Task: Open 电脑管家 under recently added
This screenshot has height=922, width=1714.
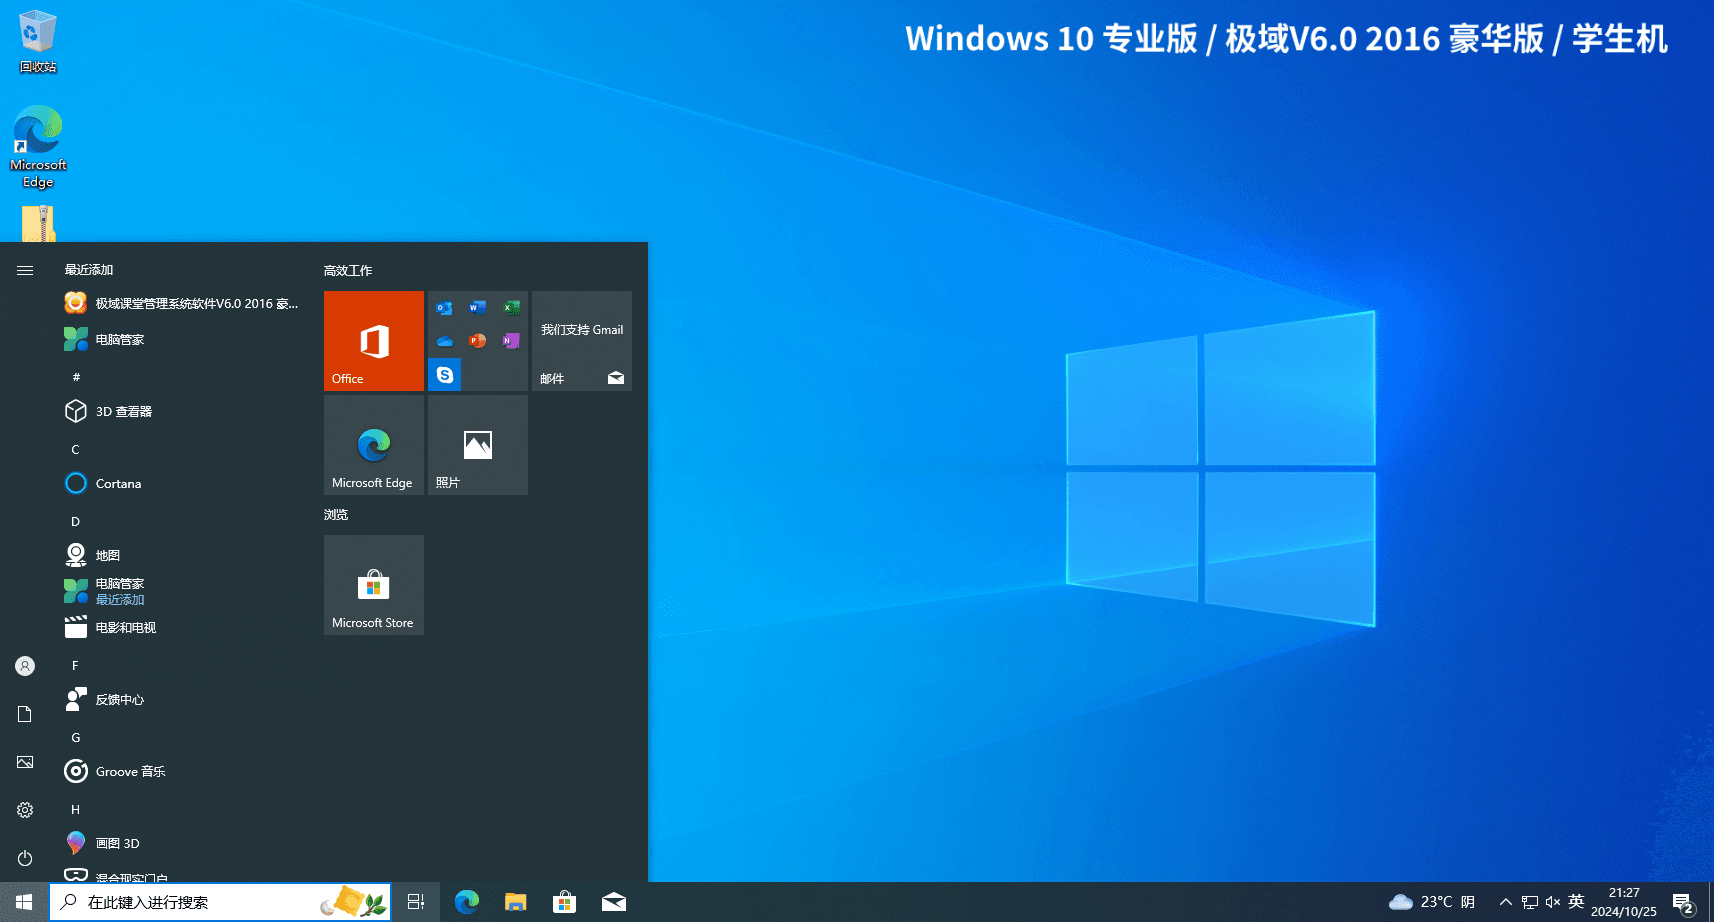Action: [x=182, y=340]
